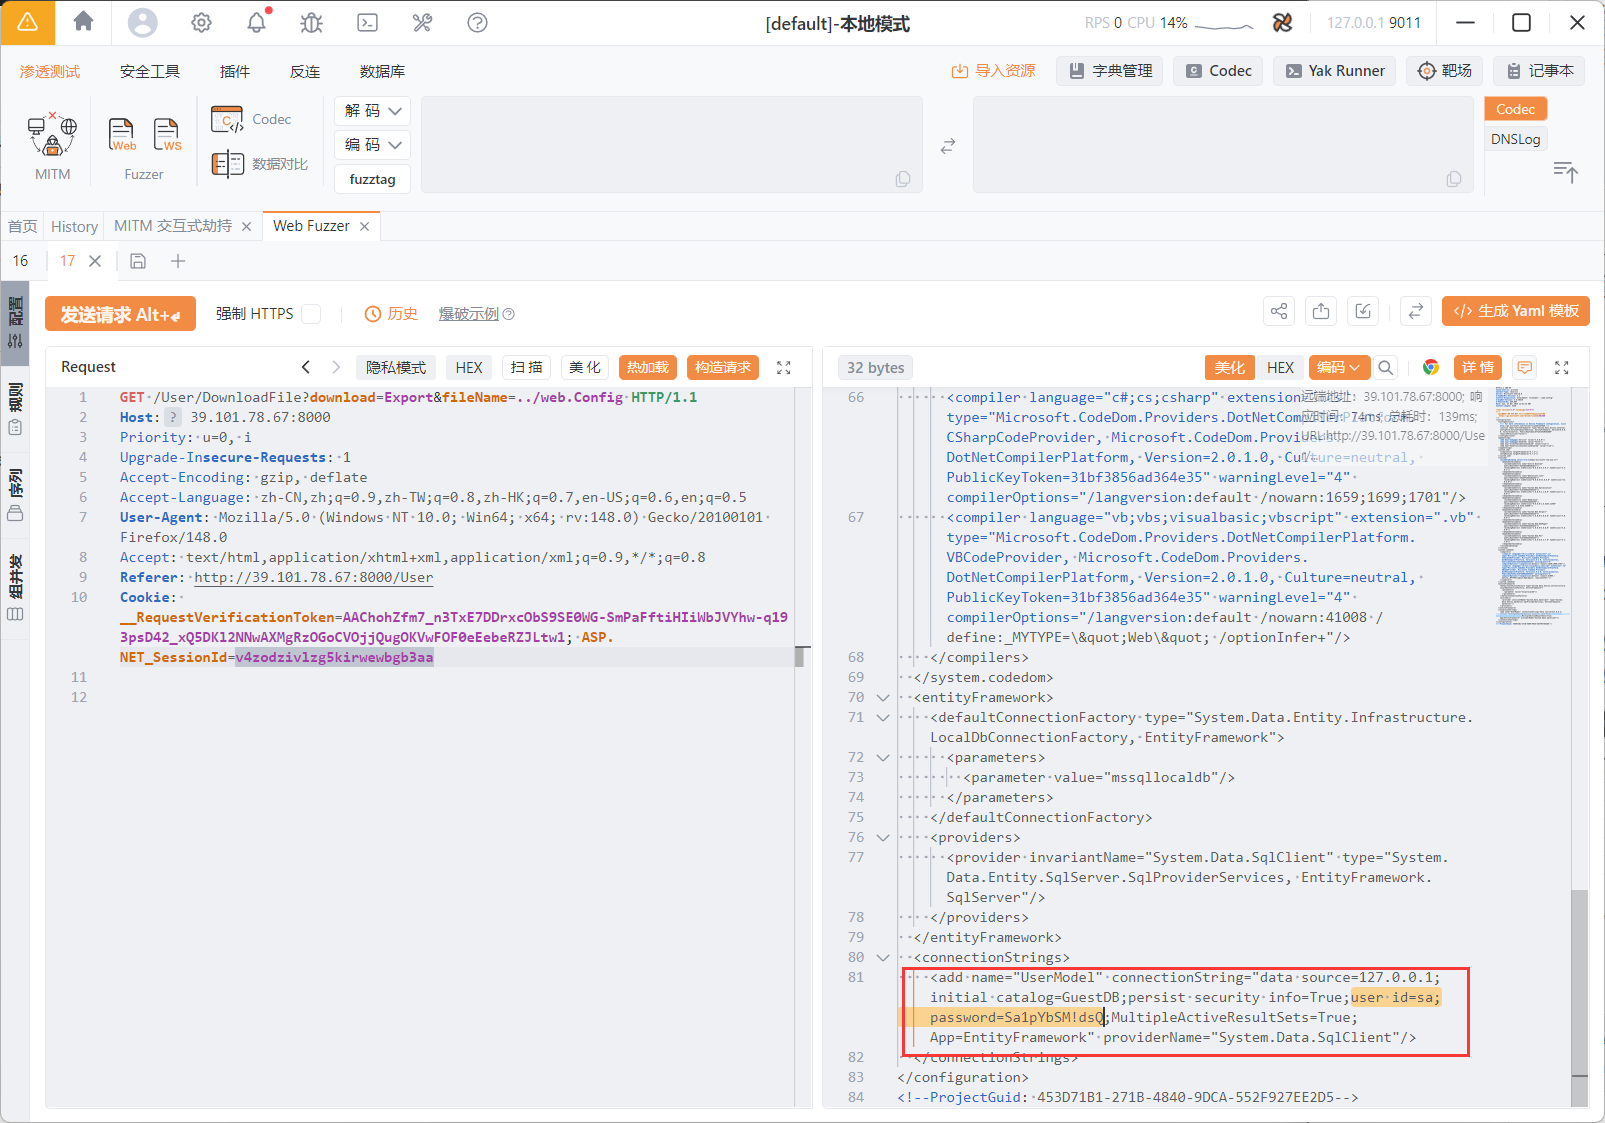Click the response panel vertical scrollbar
This screenshot has width=1605, height=1123.
tap(1579, 980)
